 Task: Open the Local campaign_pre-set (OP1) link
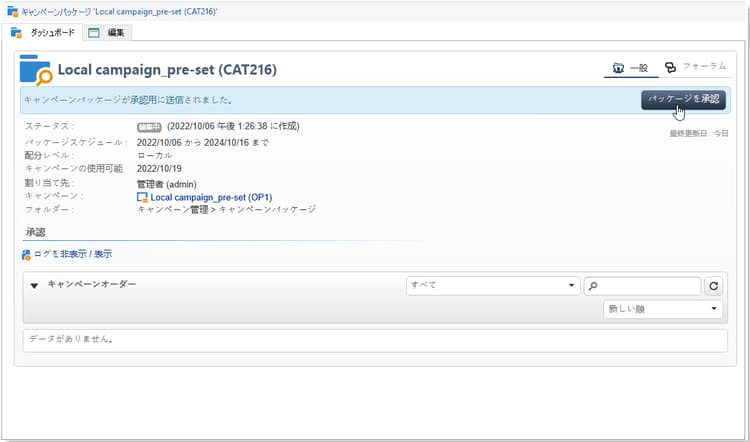[x=211, y=197]
